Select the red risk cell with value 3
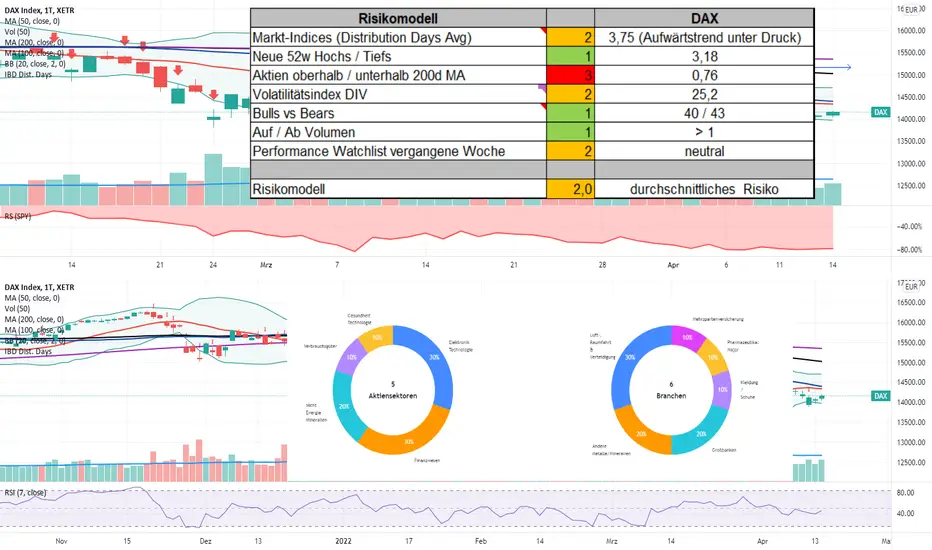This screenshot has width=932, height=550. [x=570, y=75]
